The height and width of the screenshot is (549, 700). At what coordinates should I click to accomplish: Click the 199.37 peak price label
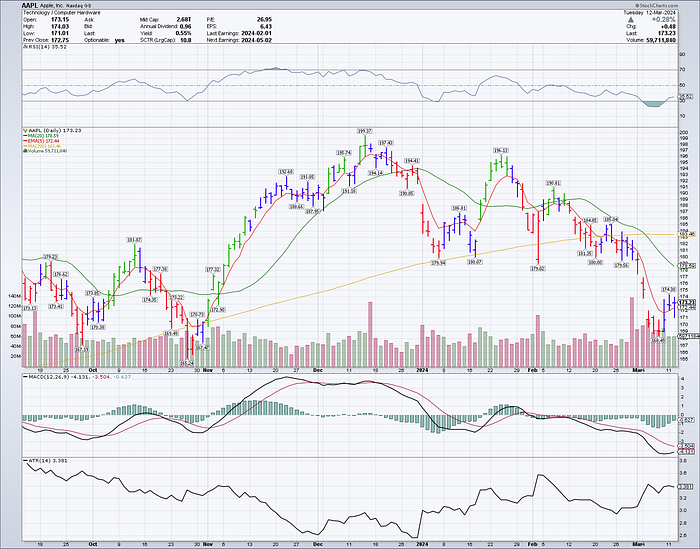pyautogui.click(x=364, y=131)
